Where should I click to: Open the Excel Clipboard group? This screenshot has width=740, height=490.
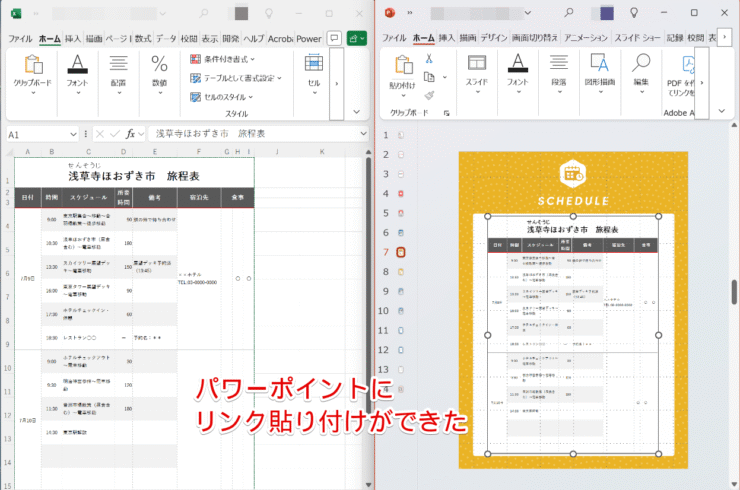(33, 76)
